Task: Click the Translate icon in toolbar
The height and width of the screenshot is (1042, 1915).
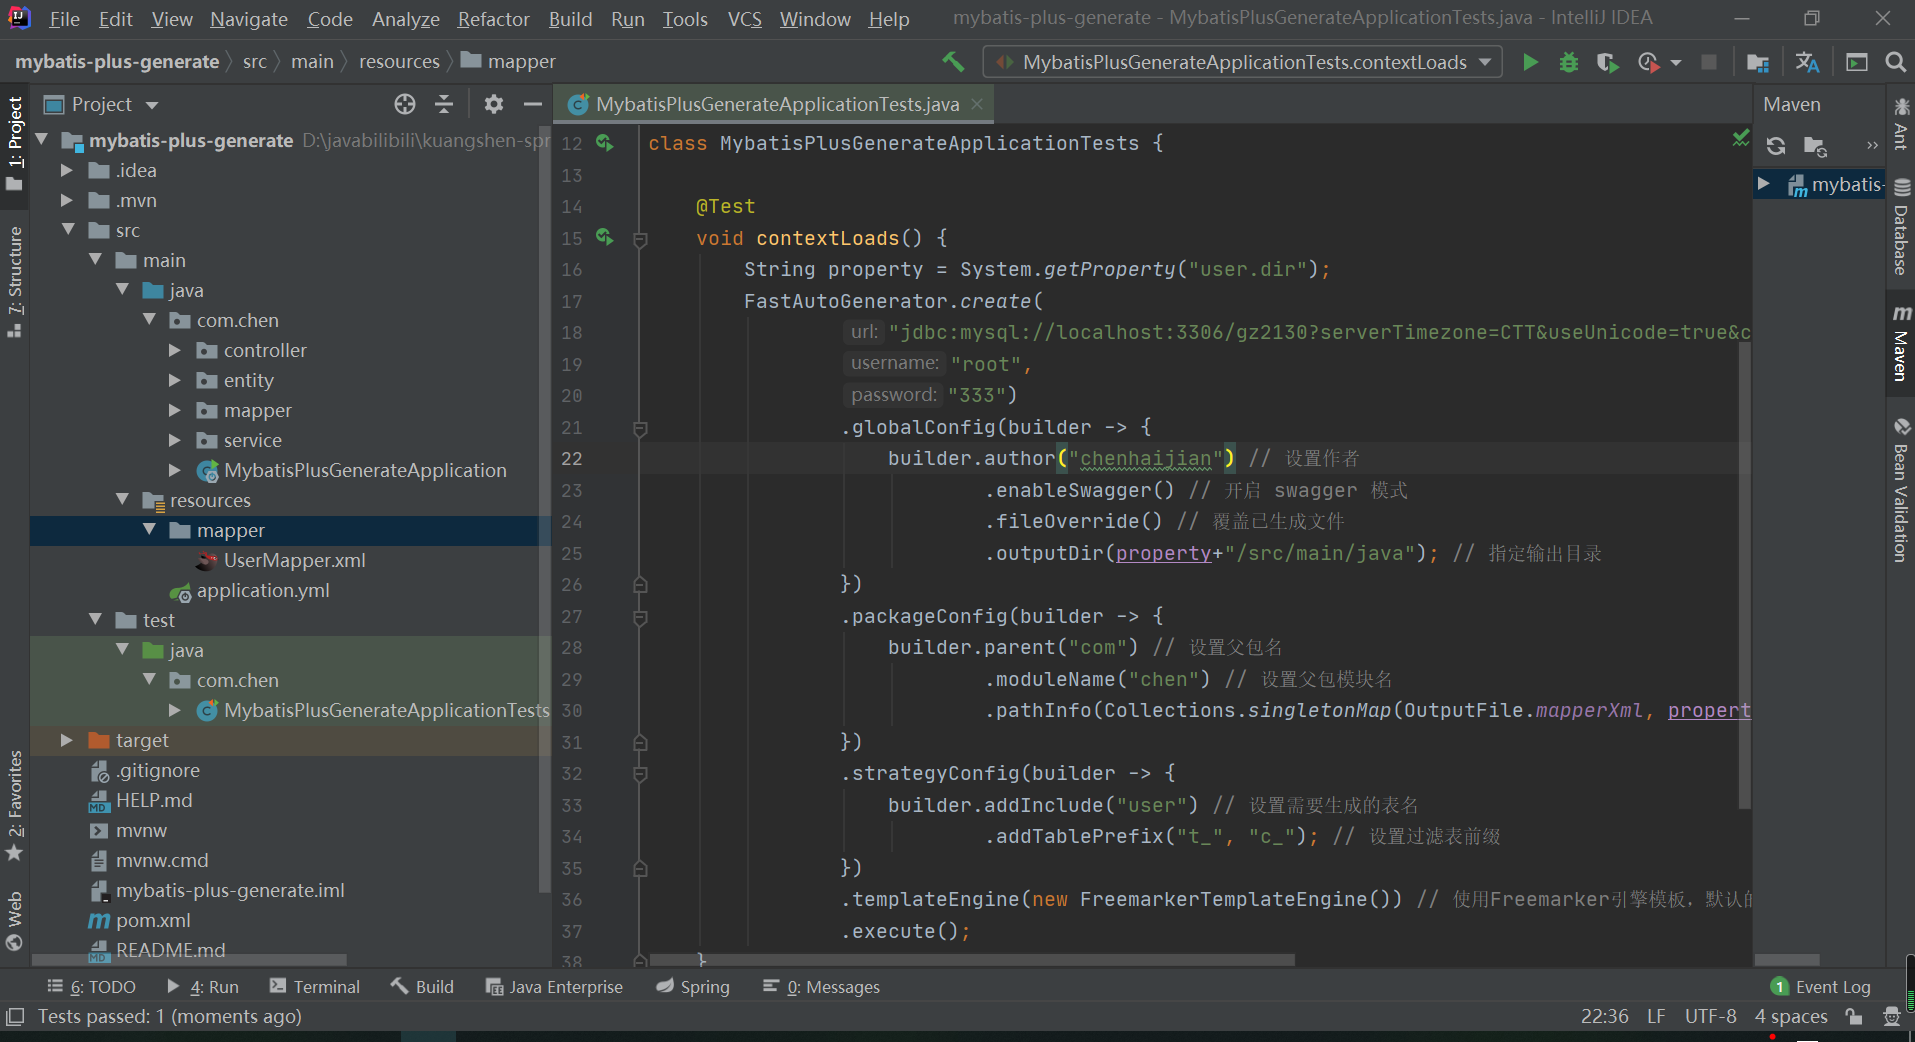Action: (x=1807, y=62)
